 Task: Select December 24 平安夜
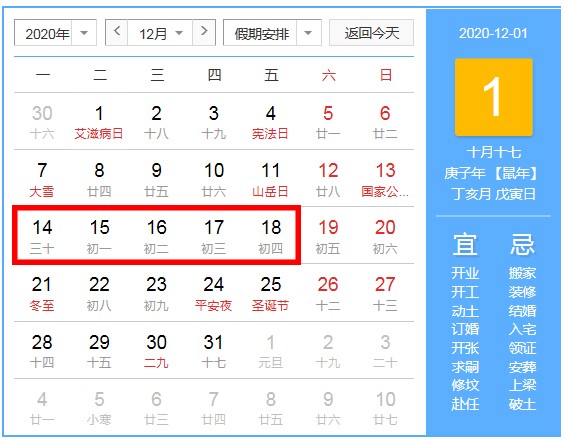point(213,293)
